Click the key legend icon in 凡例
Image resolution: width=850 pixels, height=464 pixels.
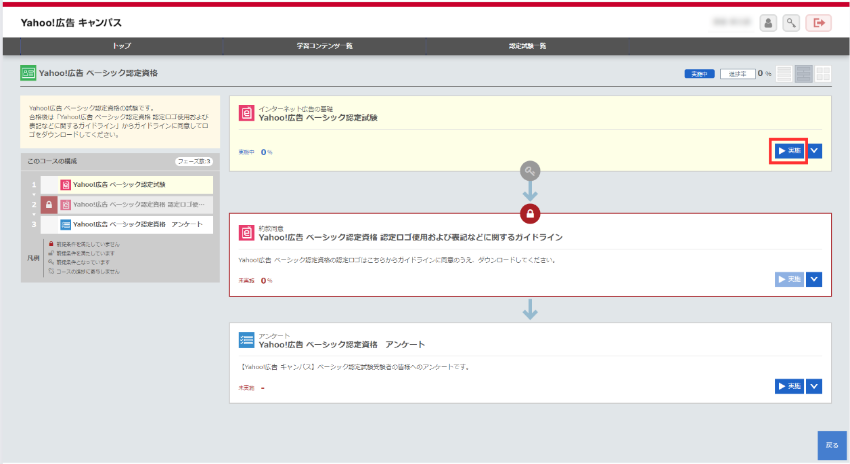tap(51, 262)
